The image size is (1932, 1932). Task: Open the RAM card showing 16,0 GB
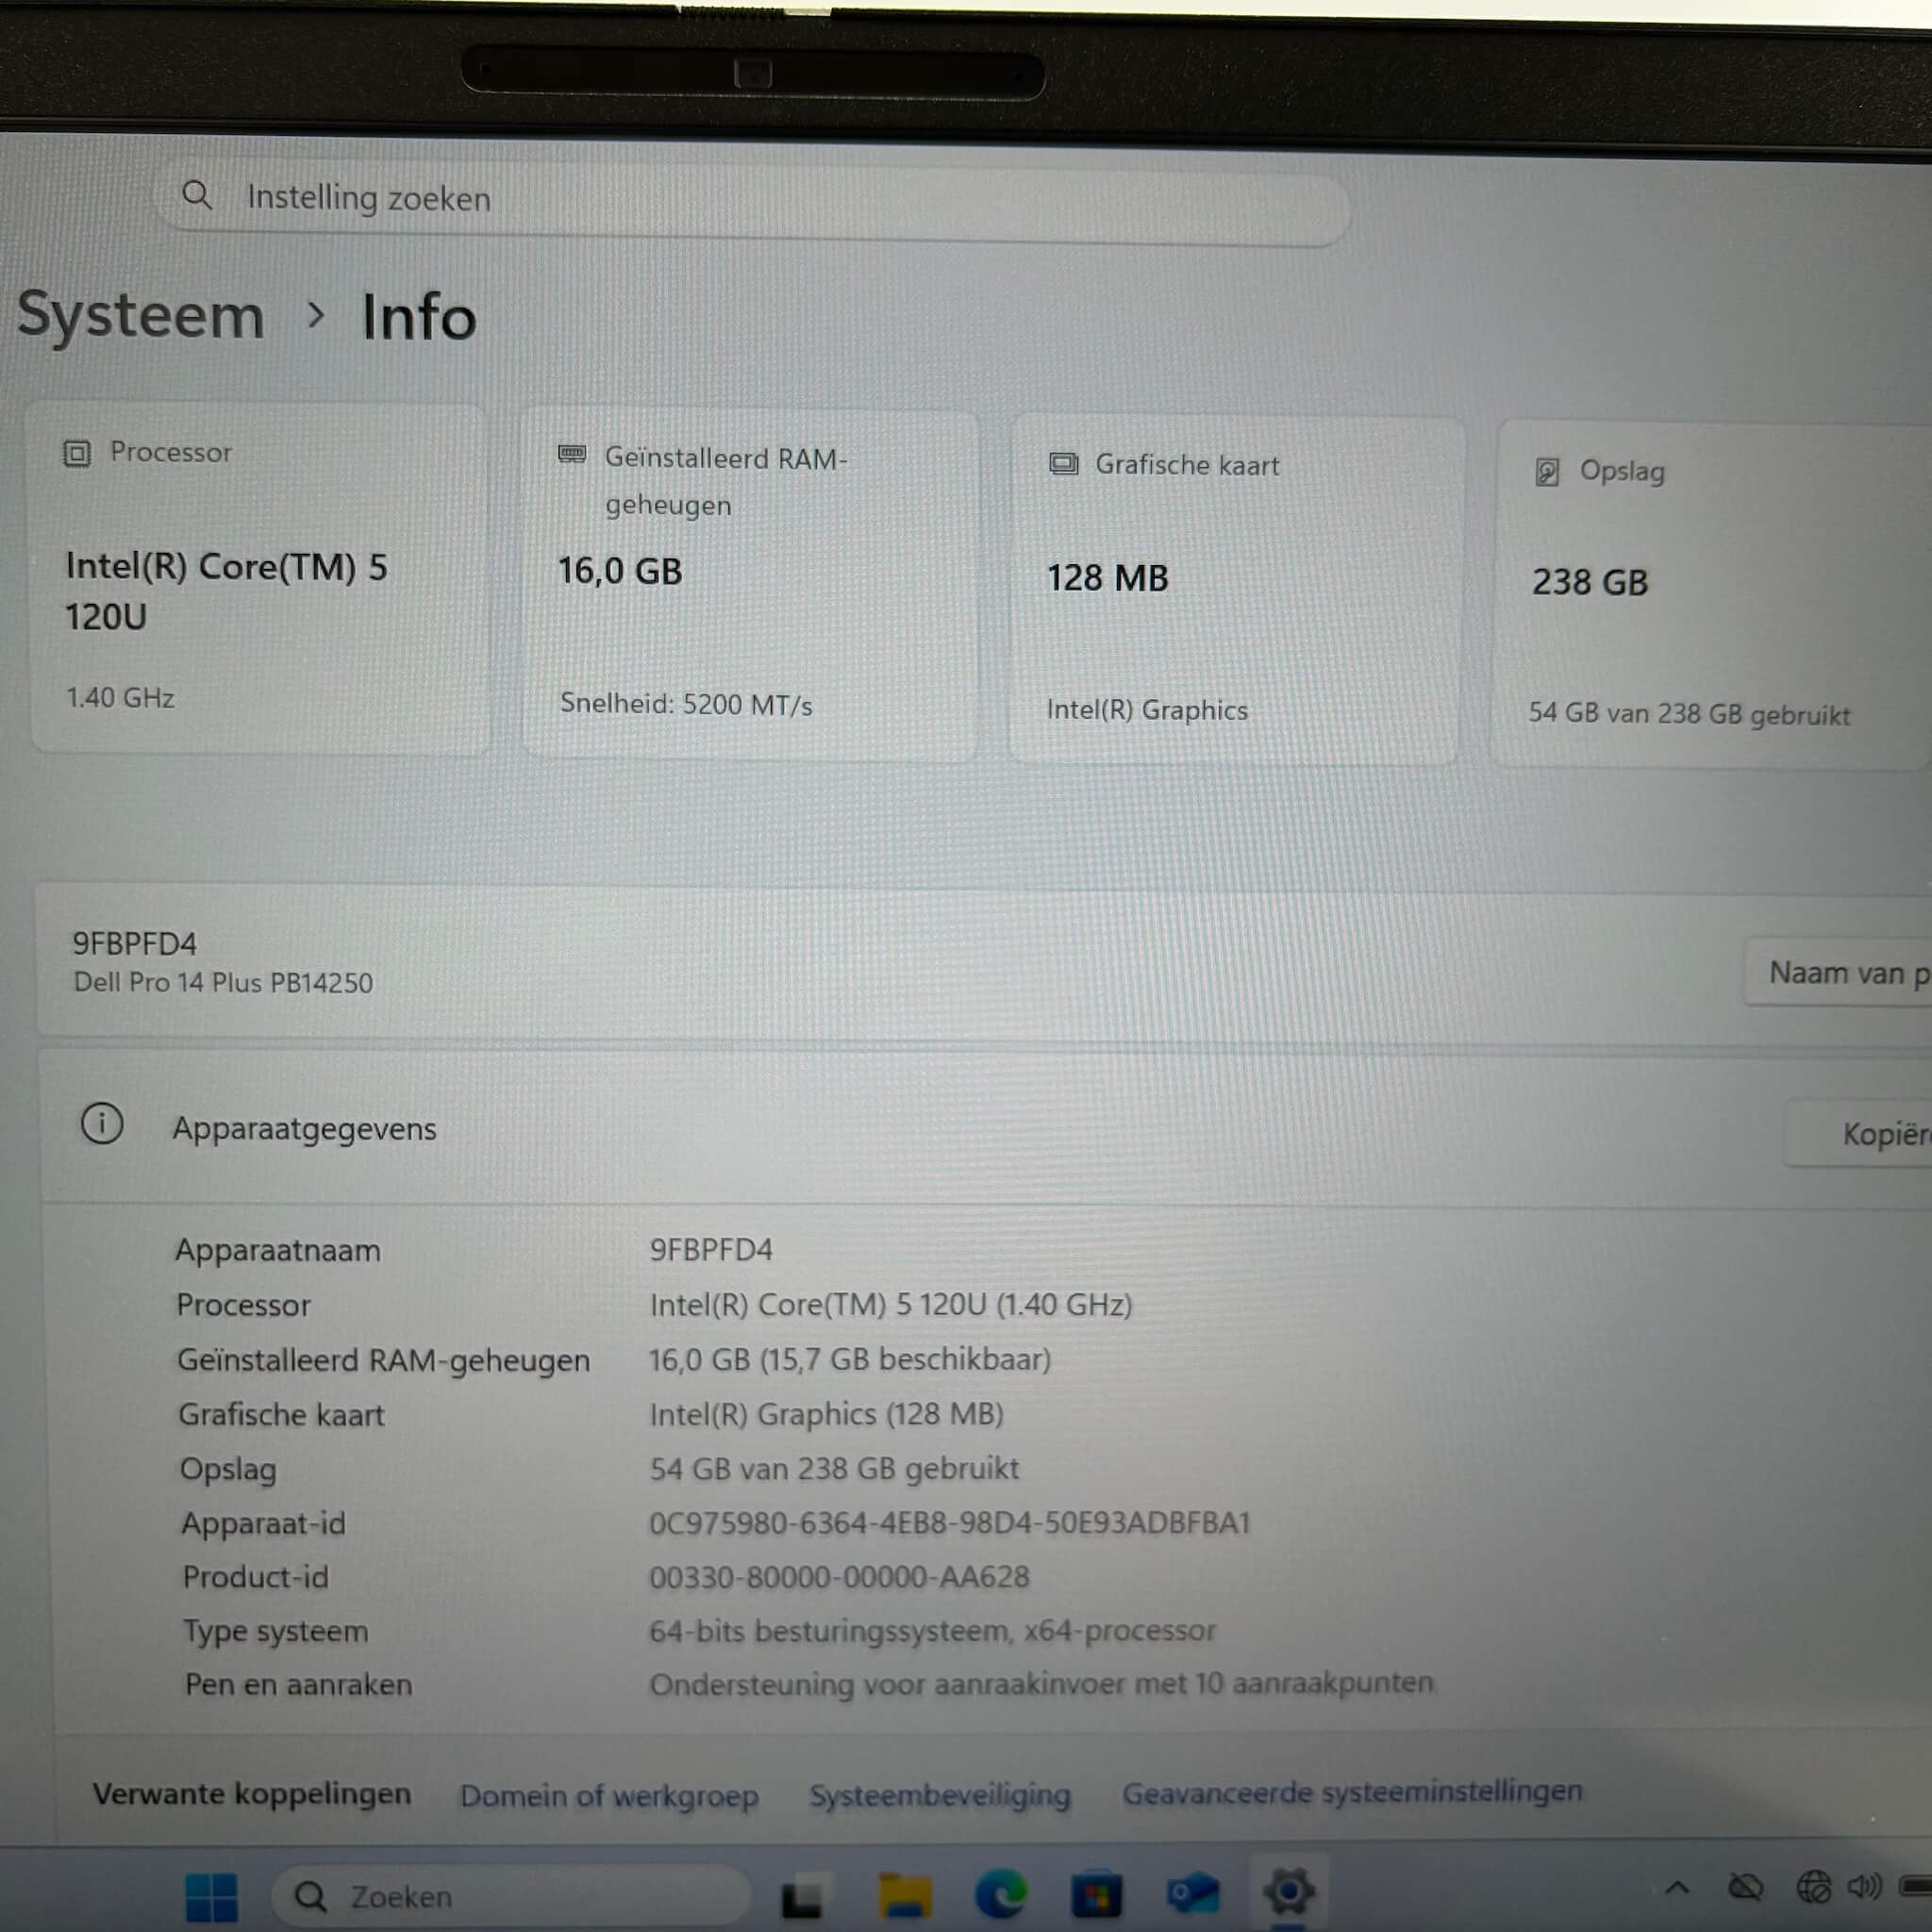pyautogui.click(x=749, y=586)
